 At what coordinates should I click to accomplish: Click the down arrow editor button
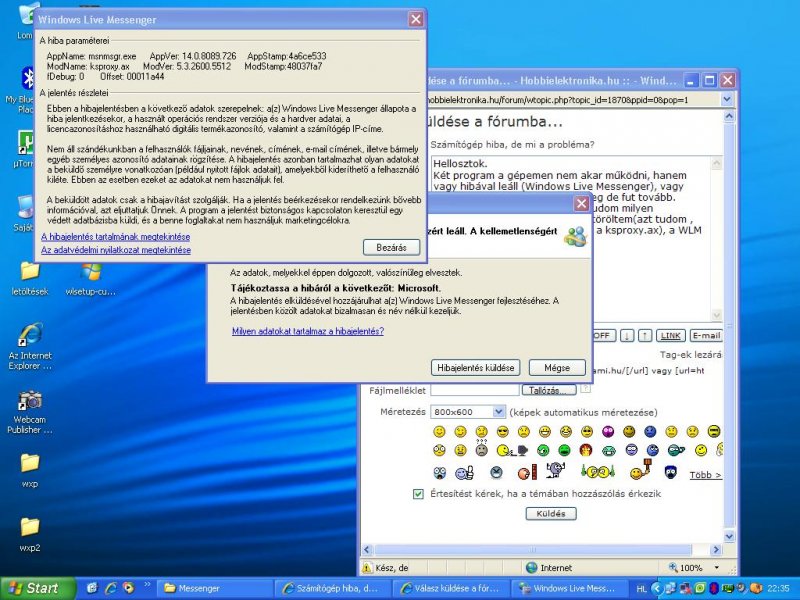click(627, 335)
